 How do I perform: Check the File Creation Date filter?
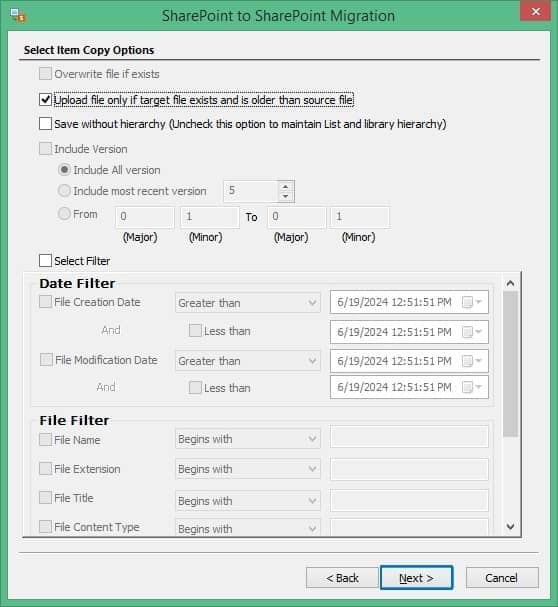coord(45,302)
